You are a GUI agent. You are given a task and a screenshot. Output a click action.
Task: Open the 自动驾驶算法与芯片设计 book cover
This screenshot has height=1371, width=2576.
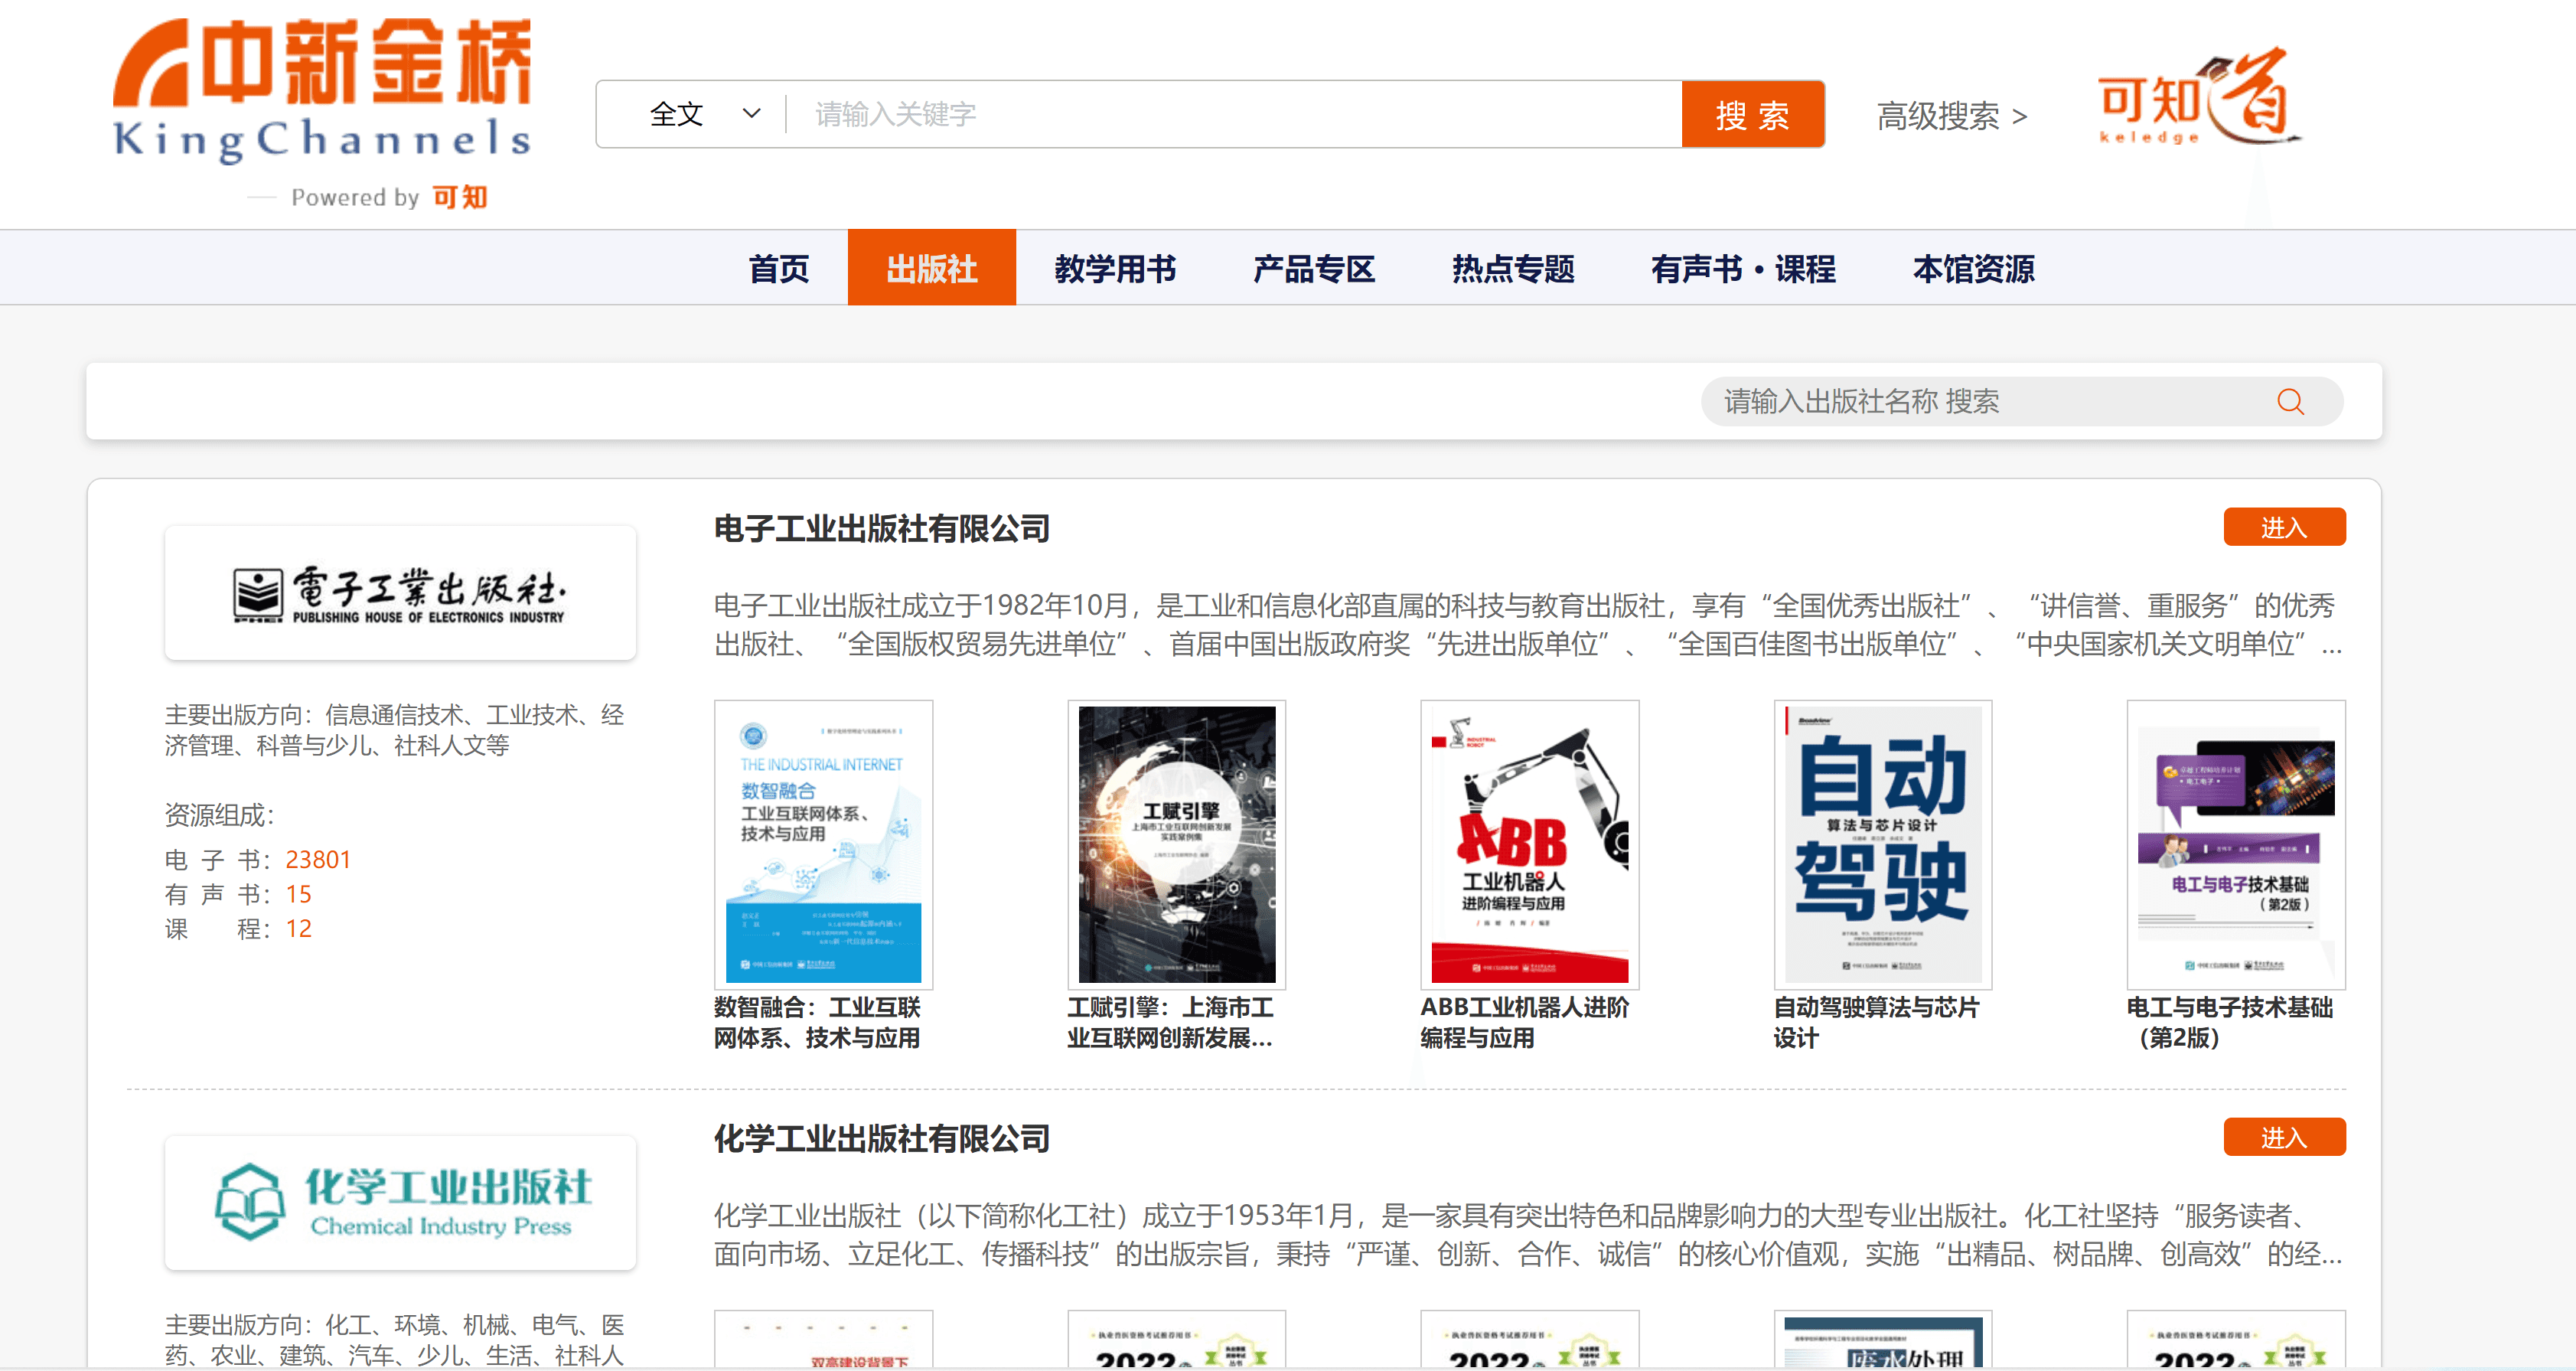click(x=1882, y=844)
